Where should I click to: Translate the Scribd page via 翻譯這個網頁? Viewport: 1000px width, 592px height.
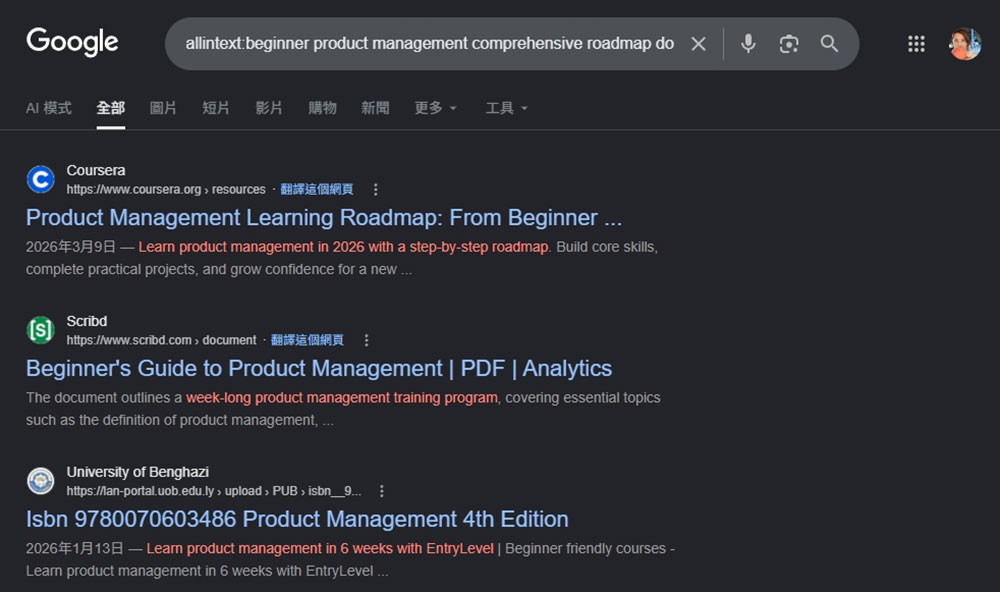click(x=307, y=340)
